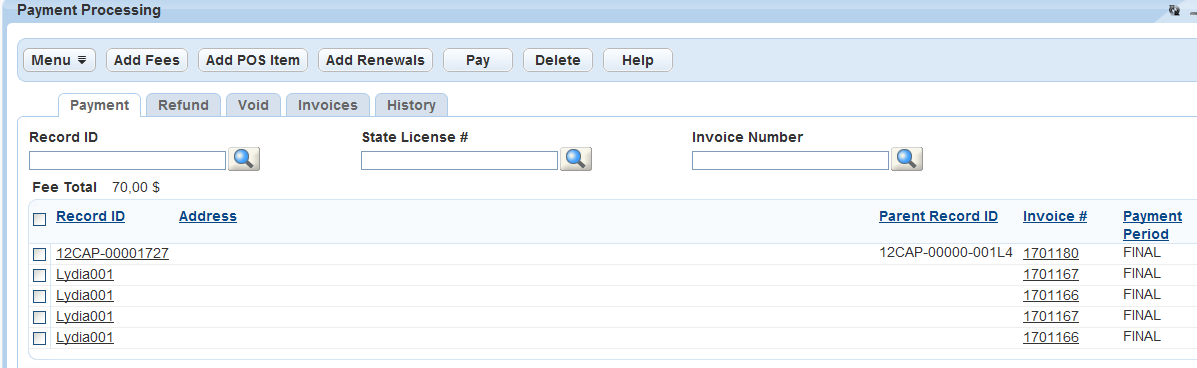1197x368 pixels.
Task: Open the Menu dropdown button
Action: (x=60, y=60)
